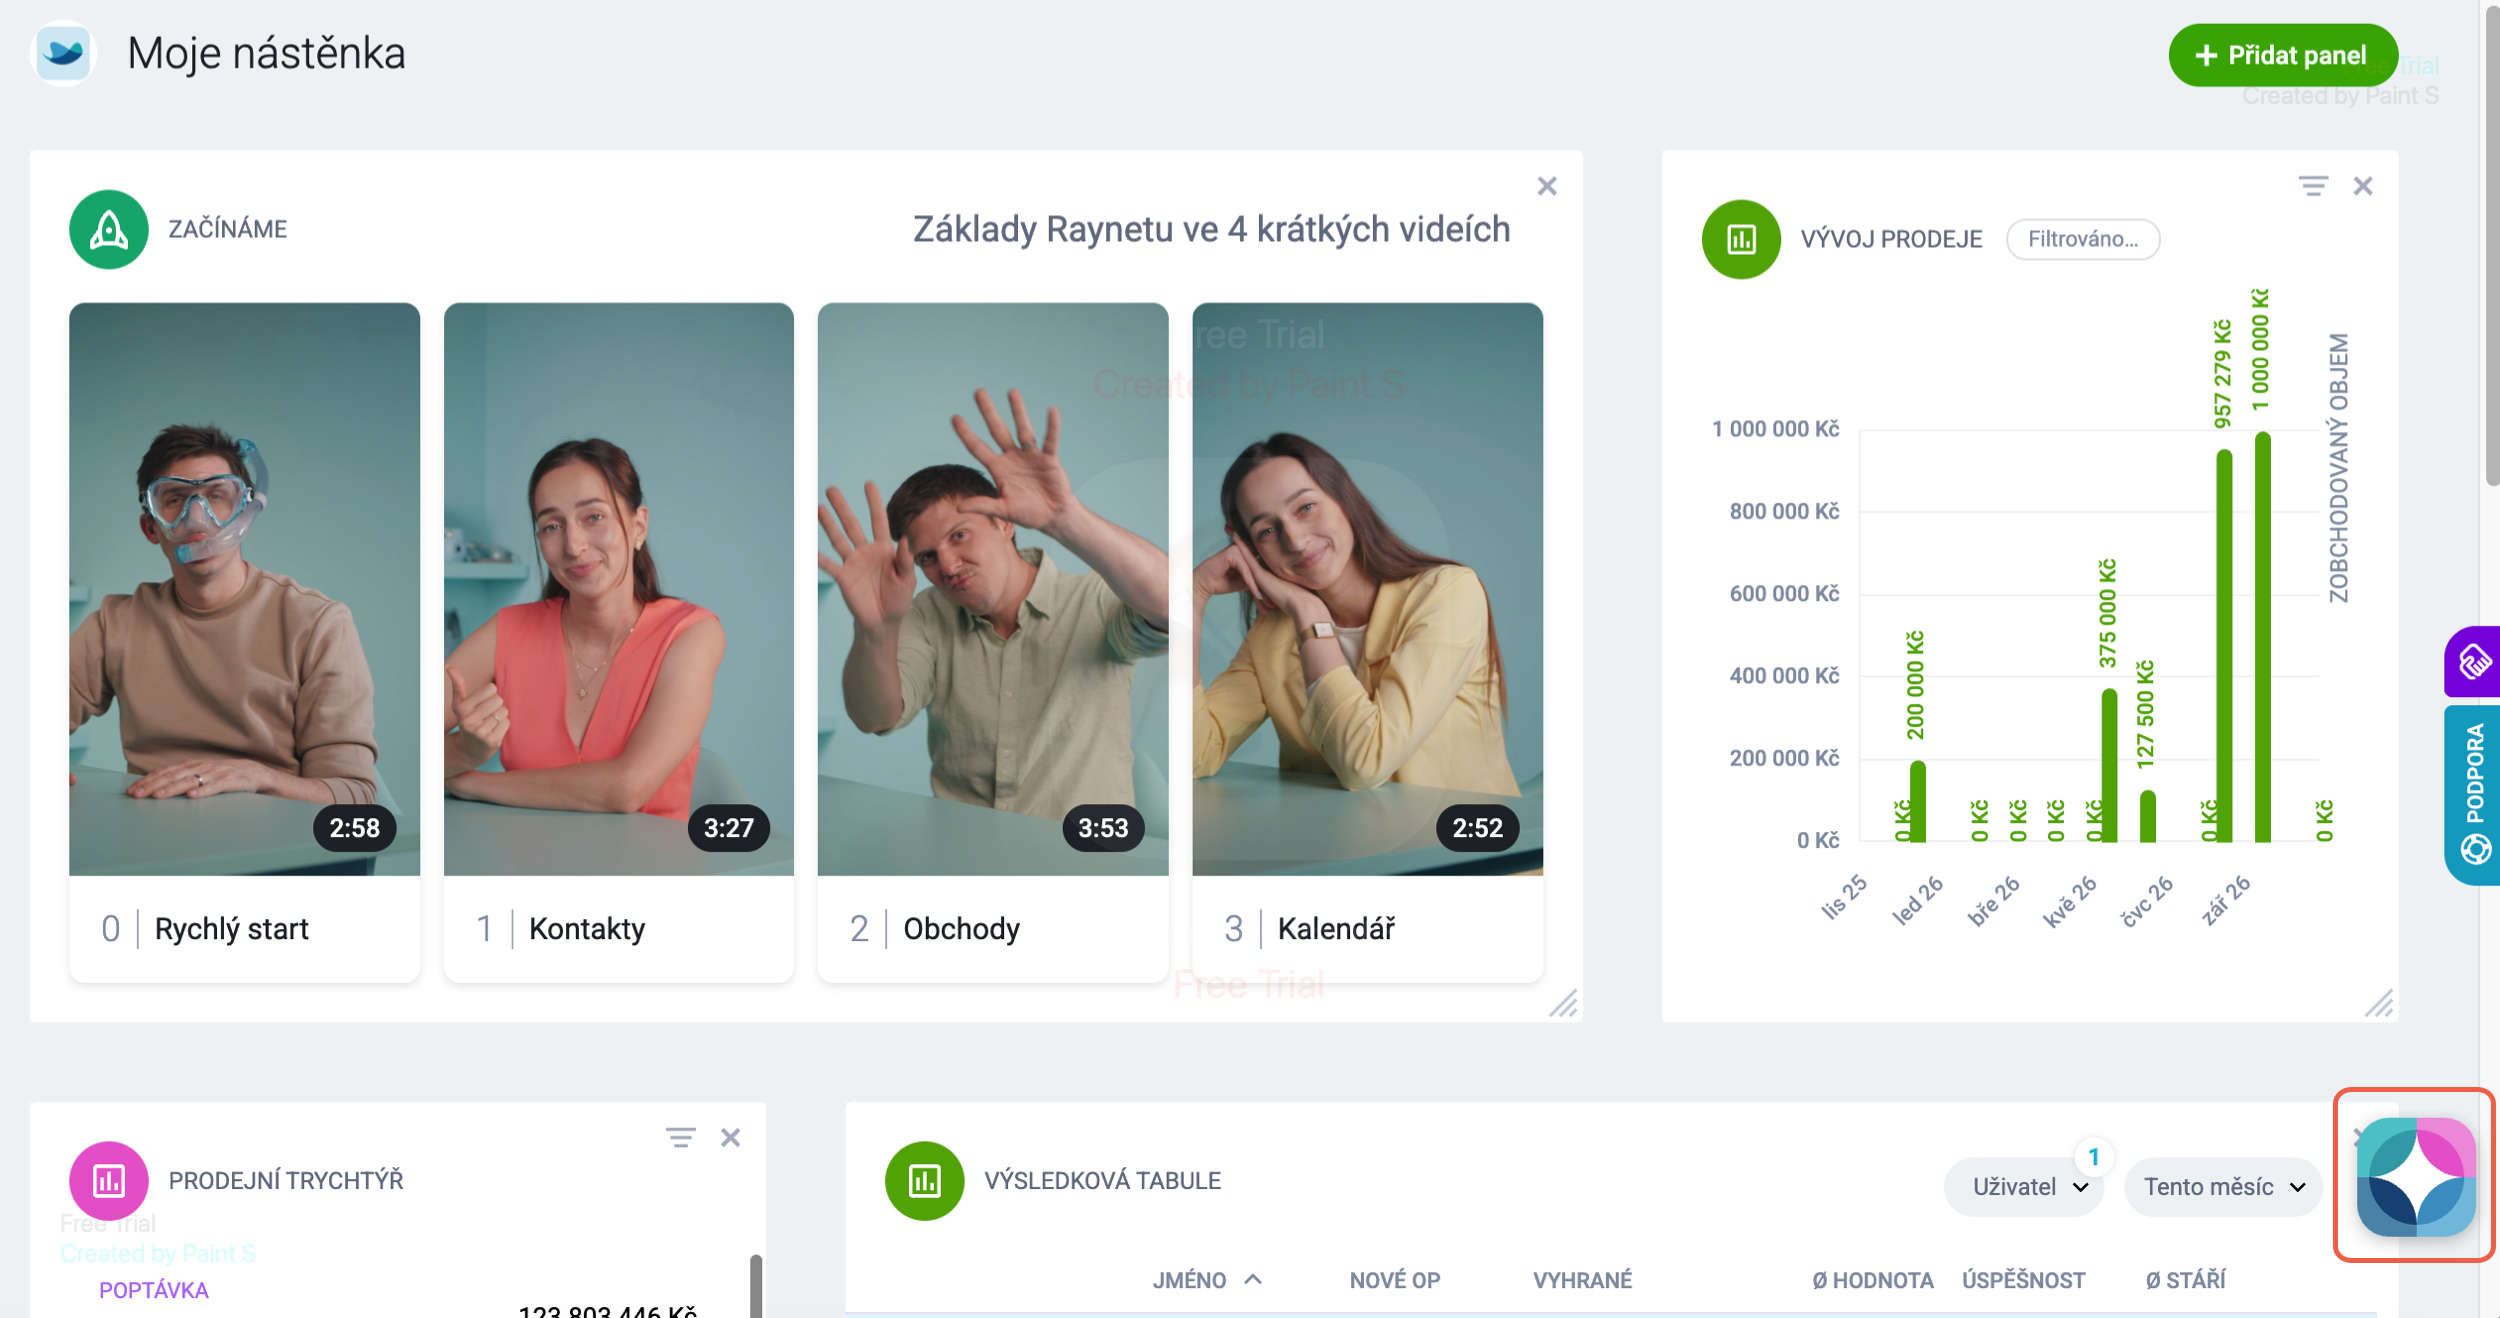Open filter settings of Vývoj prodeje panel

(2313, 186)
